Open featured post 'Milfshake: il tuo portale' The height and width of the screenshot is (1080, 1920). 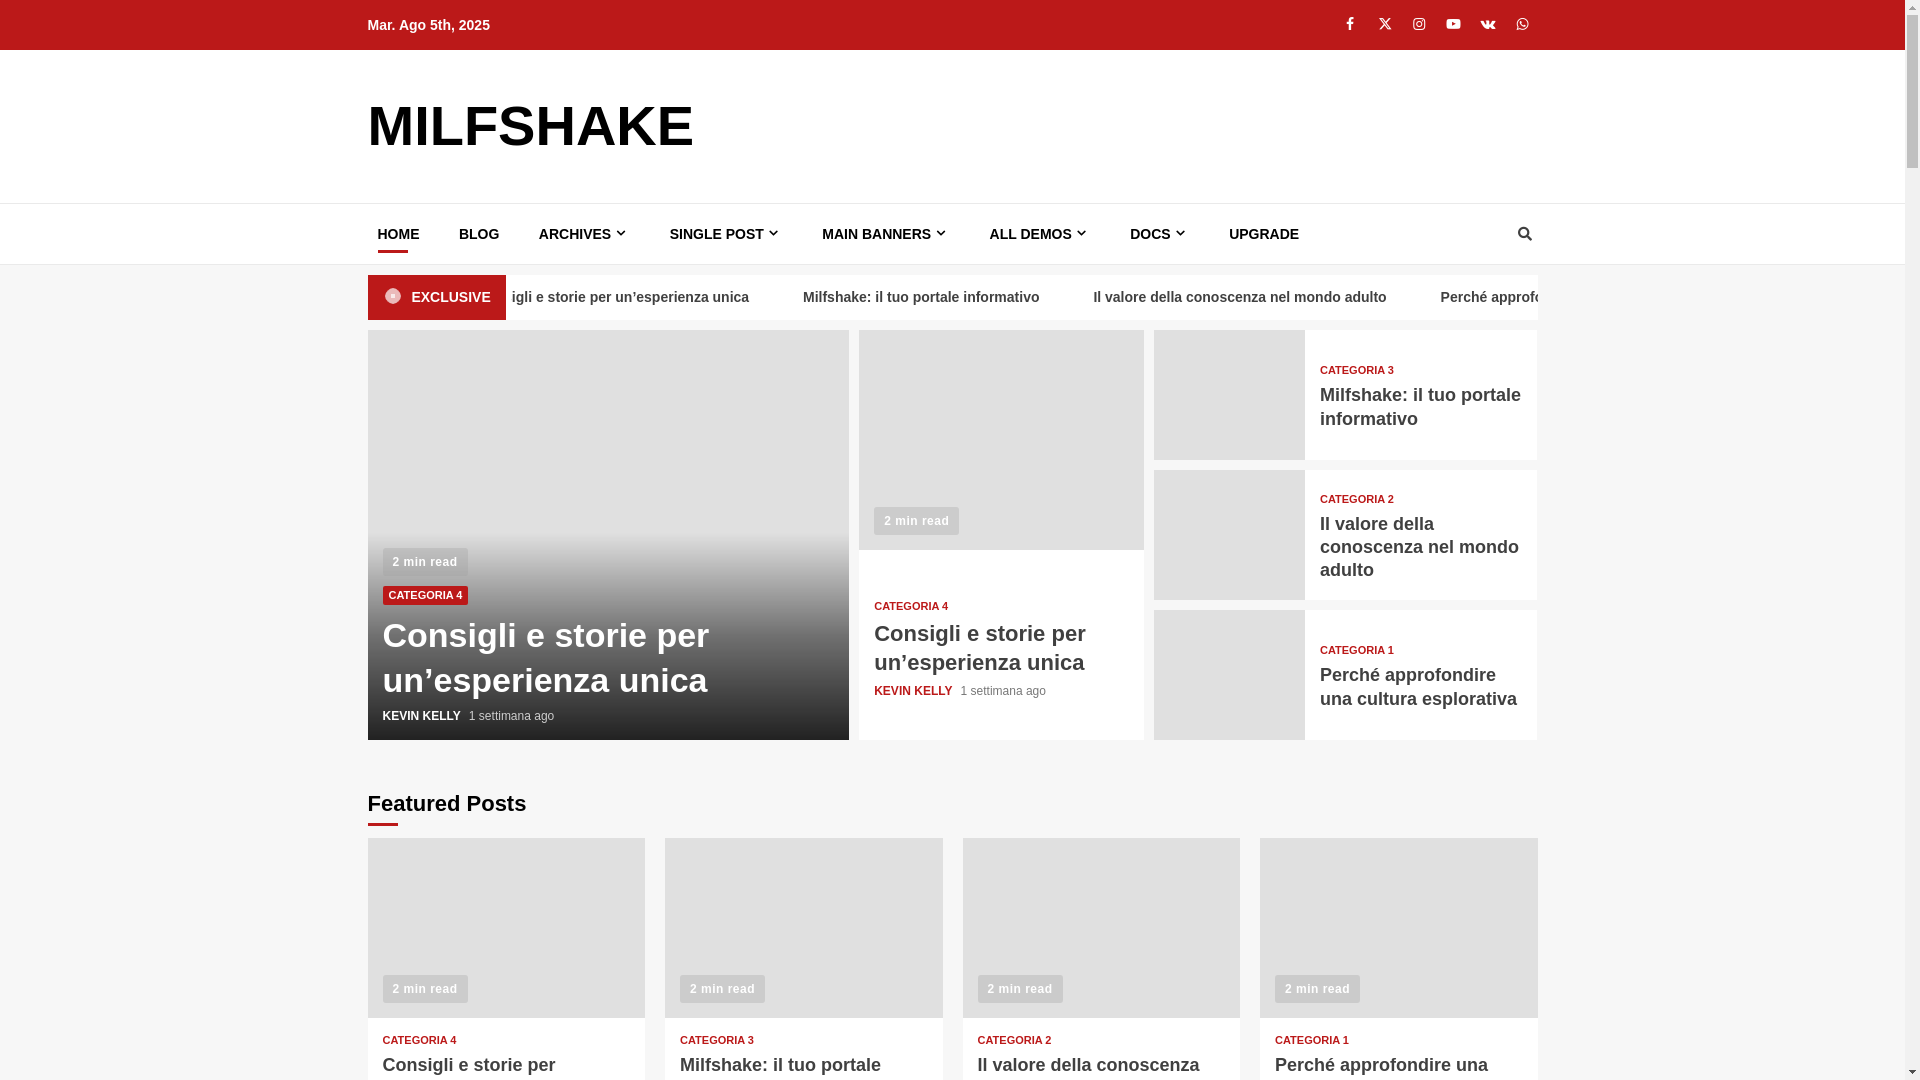(780, 1066)
